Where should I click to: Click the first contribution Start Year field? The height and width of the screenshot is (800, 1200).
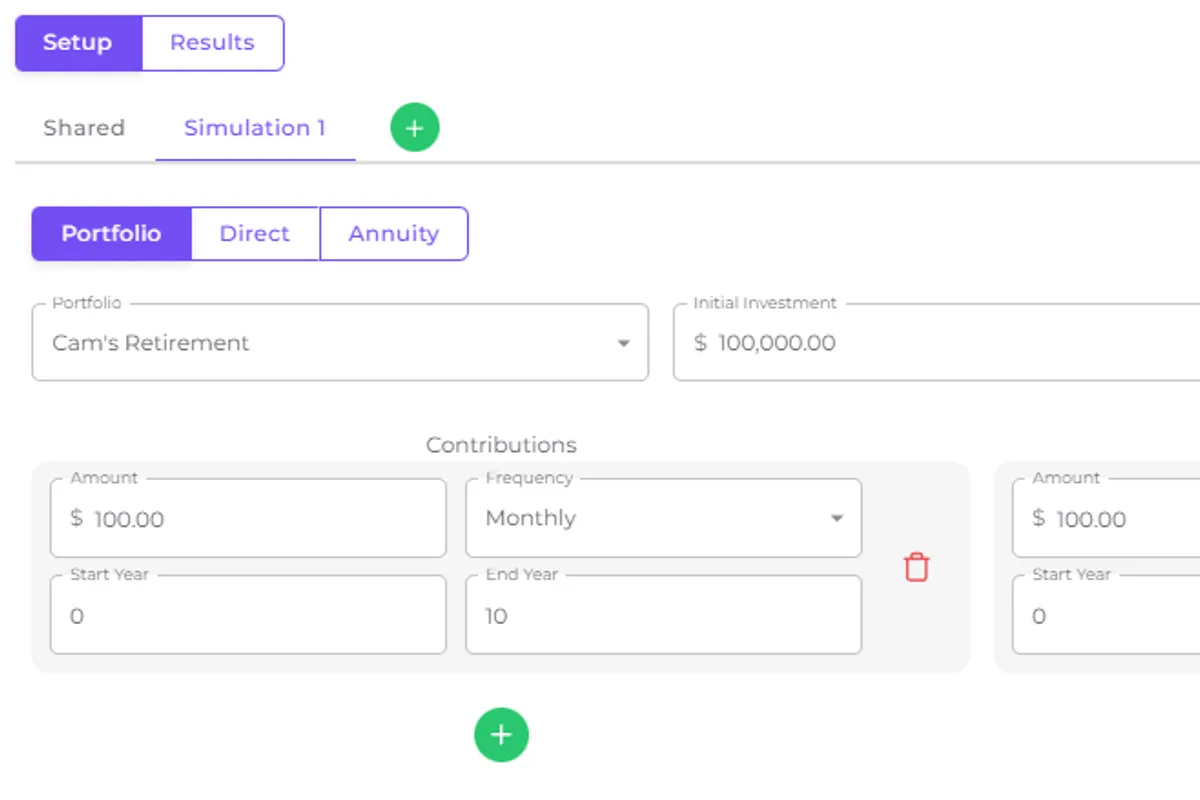(x=247, y=616)
